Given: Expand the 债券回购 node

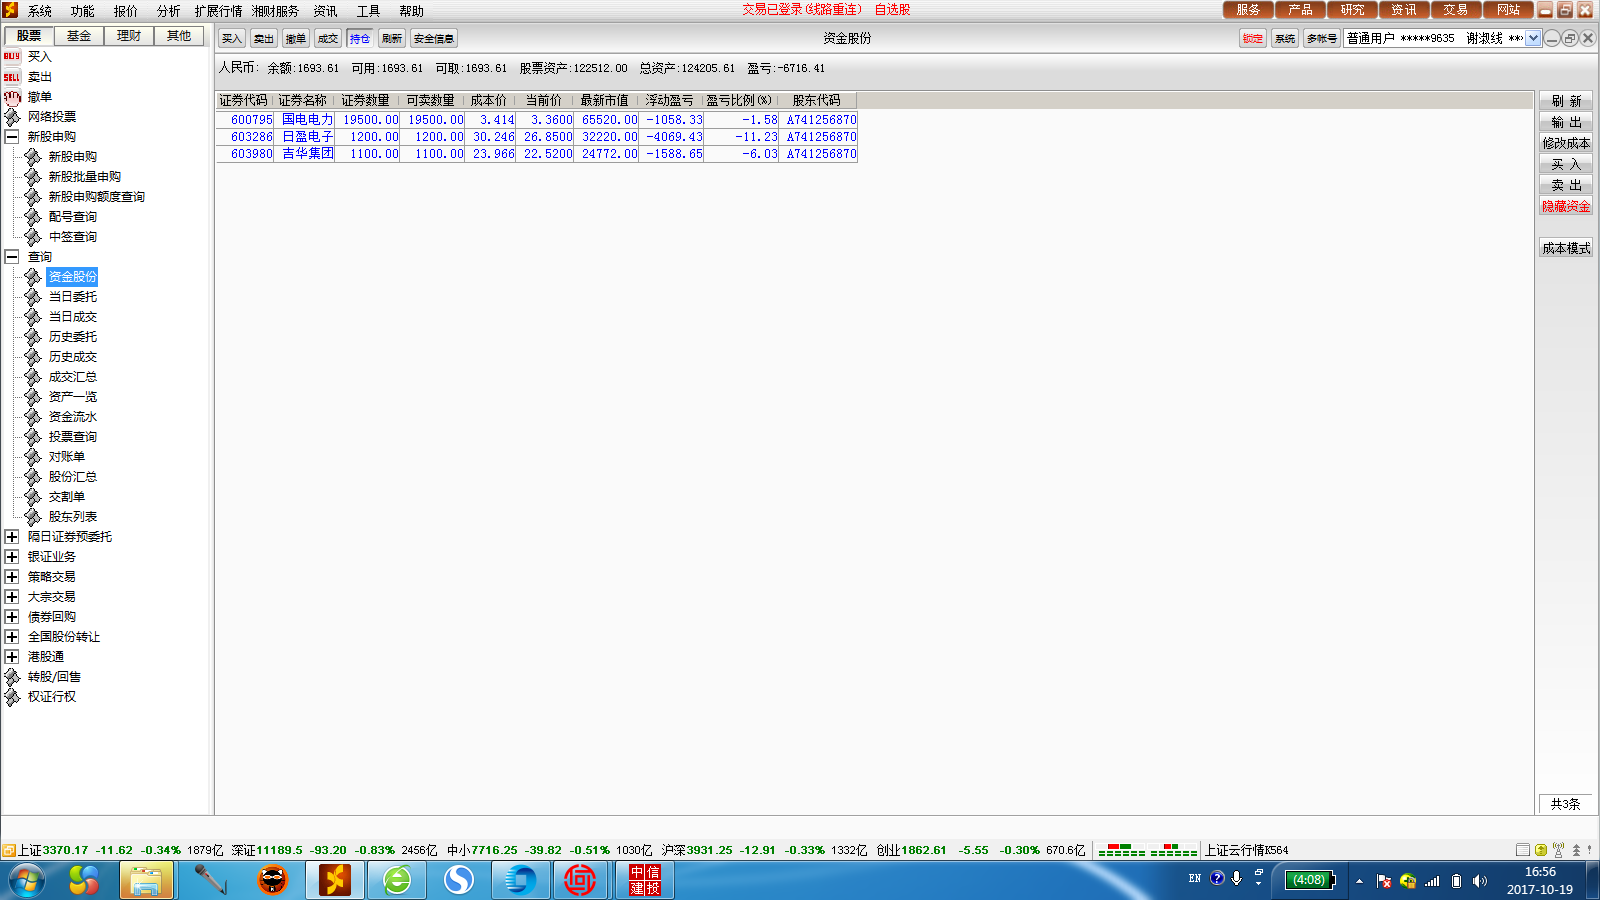Looking at the screenshot, I should coord(12,617).
